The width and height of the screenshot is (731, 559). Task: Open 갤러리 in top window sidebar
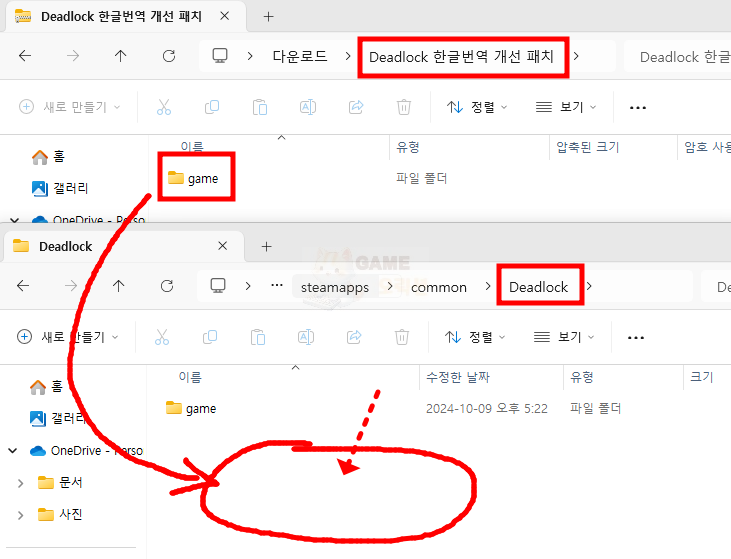click(x=60, y=188)
